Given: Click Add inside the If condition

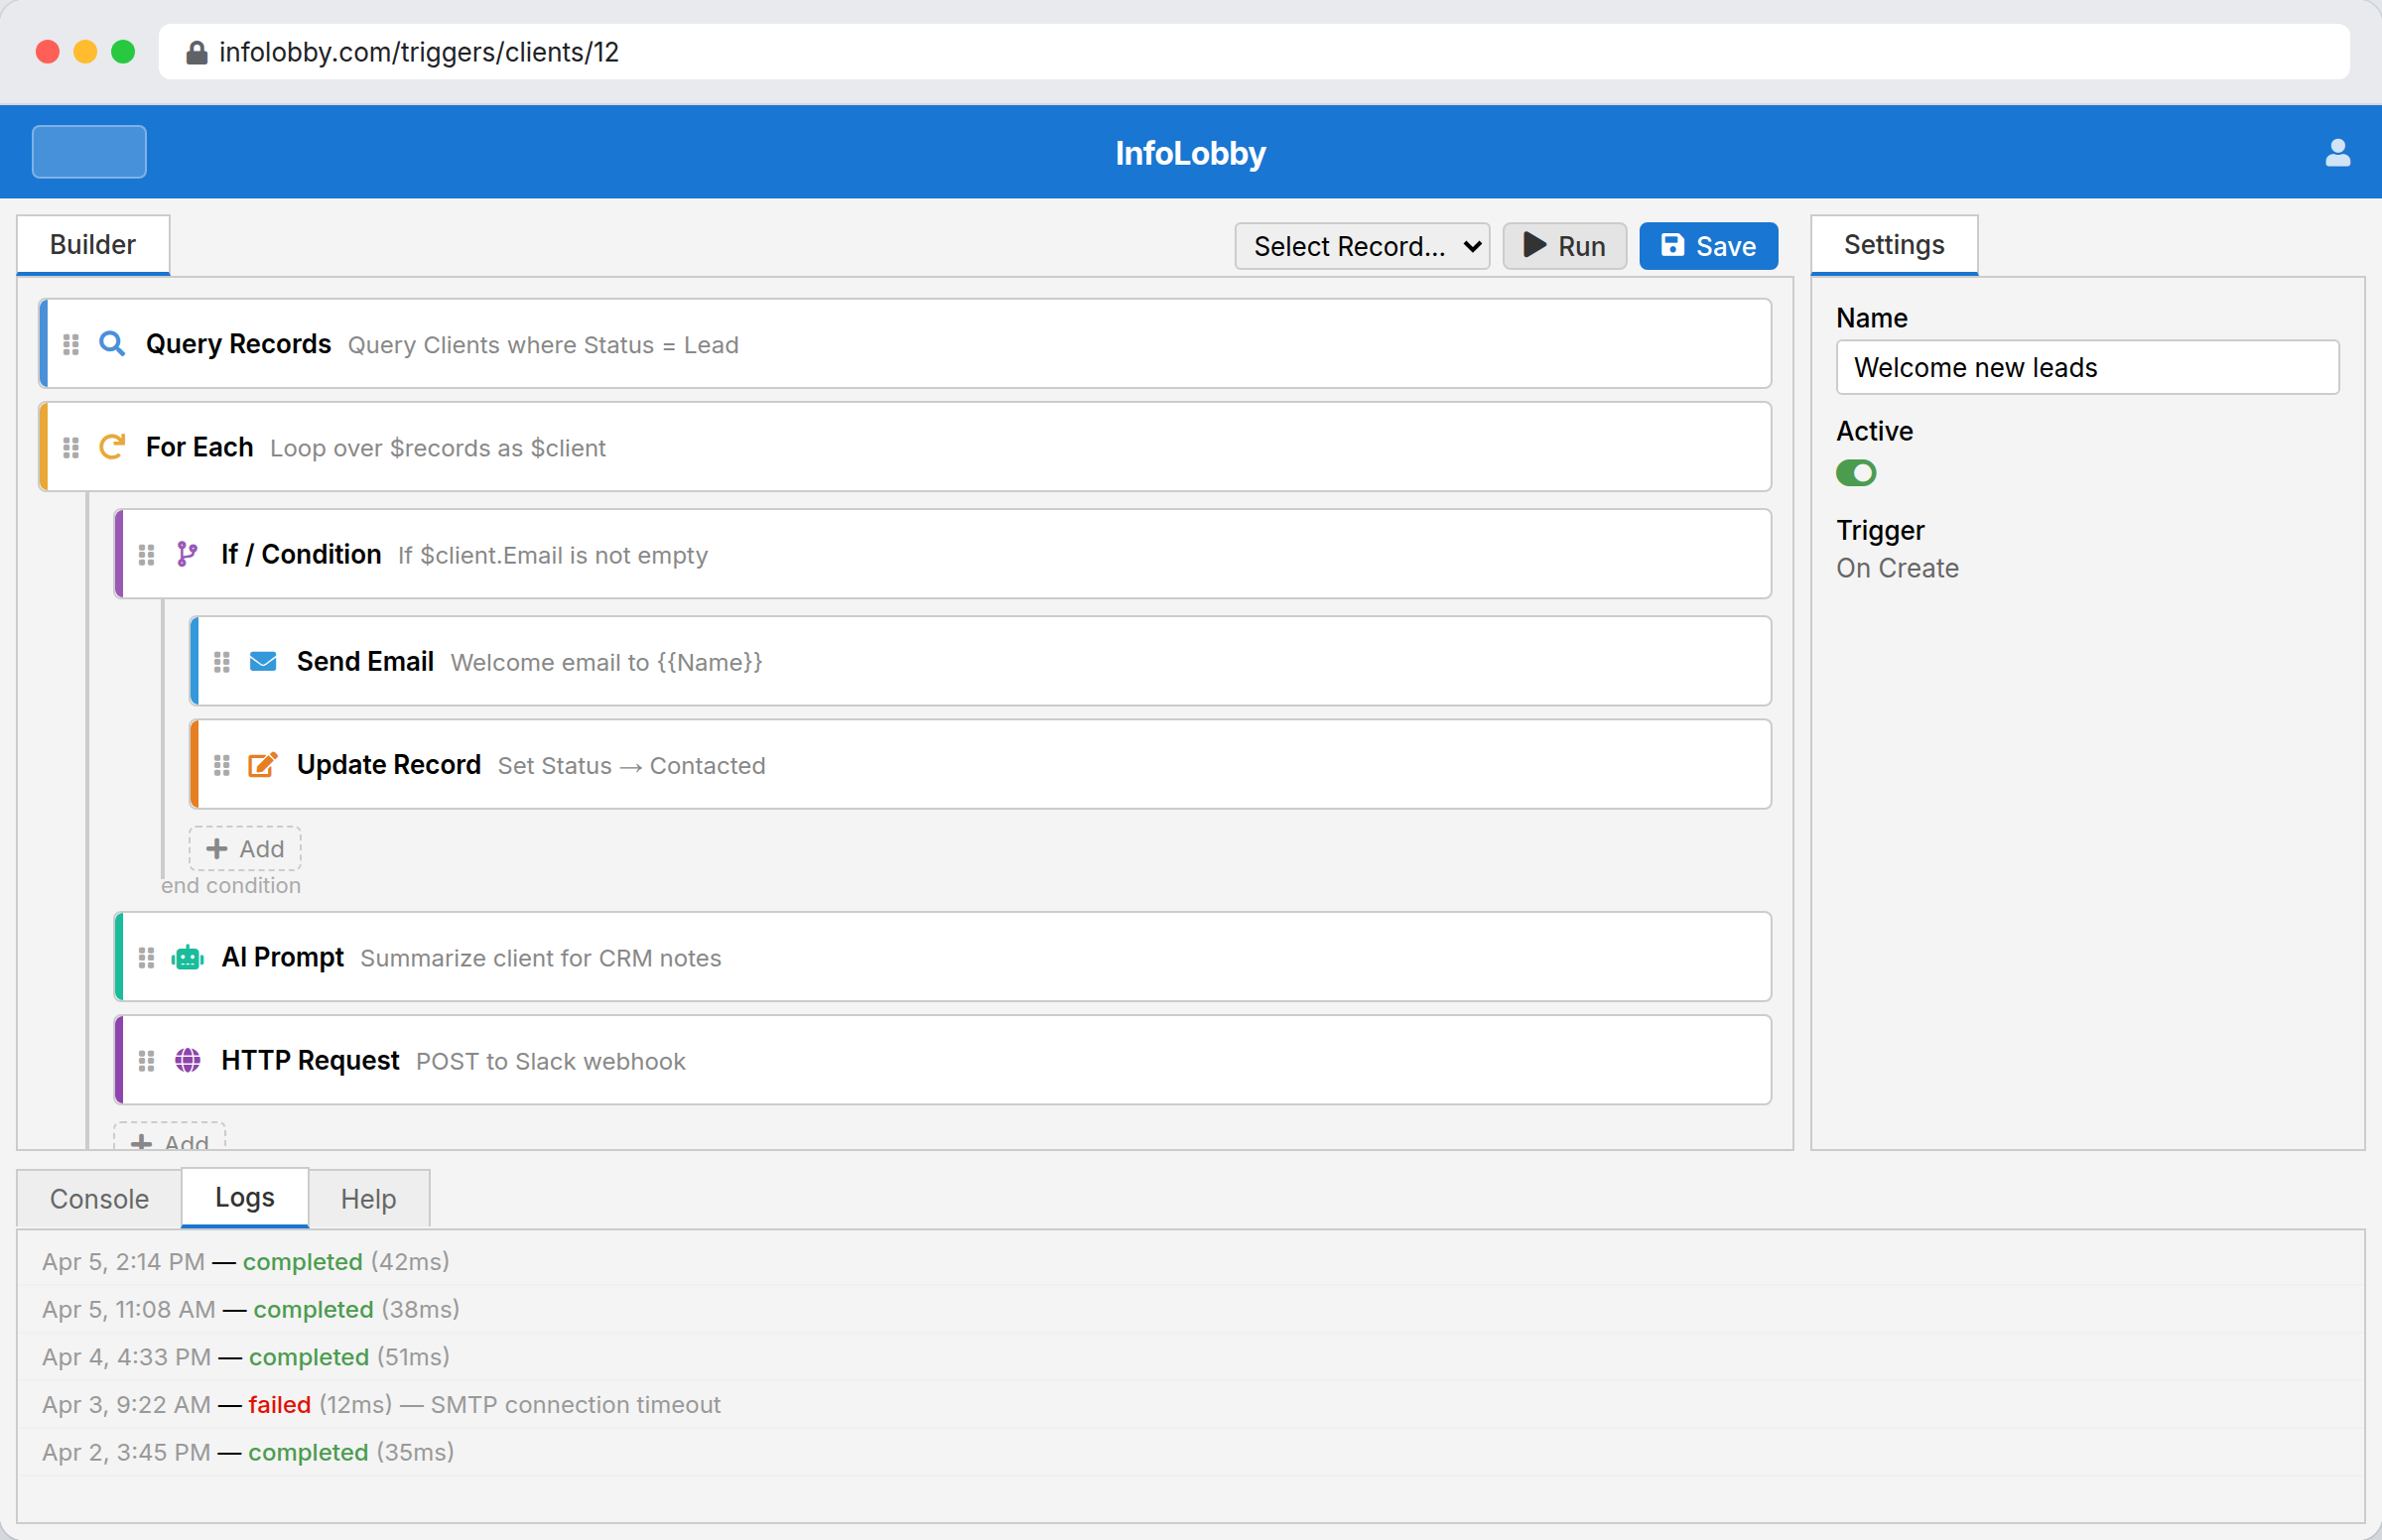Looking at the screenshot, I should point(244,848).
